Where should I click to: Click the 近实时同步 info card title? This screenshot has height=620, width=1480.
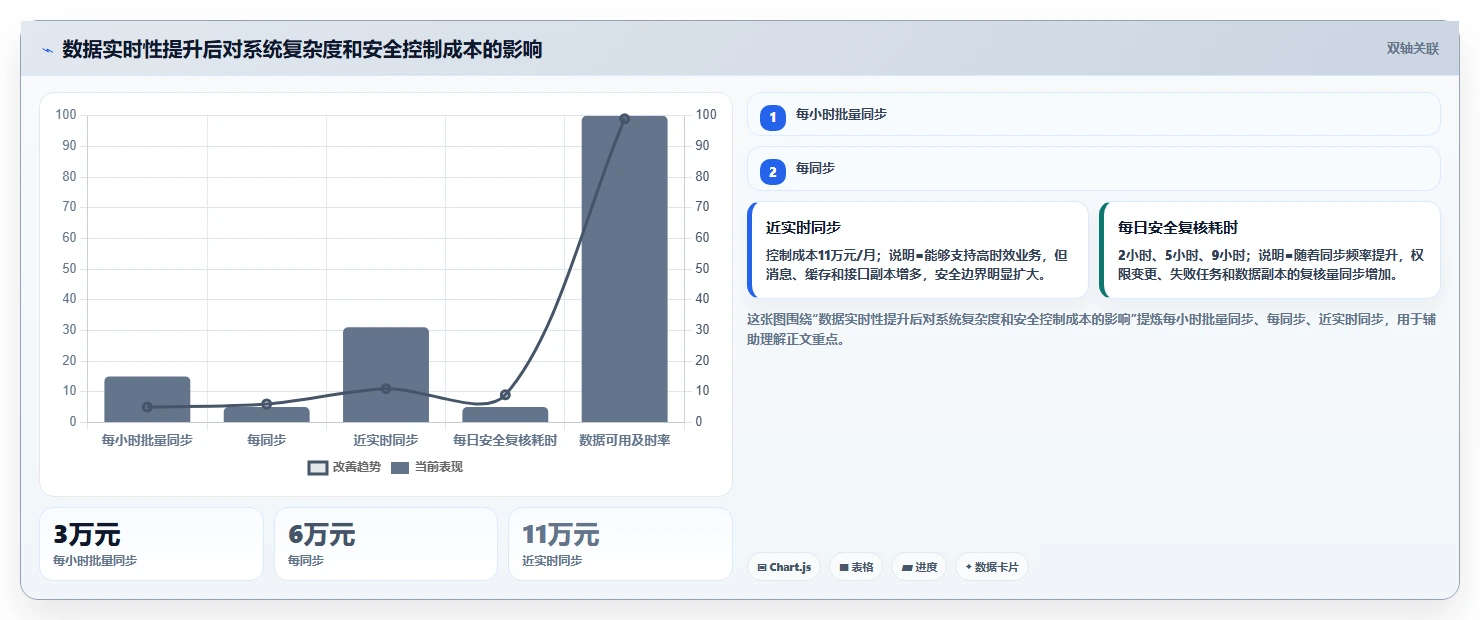click(803, 228)
